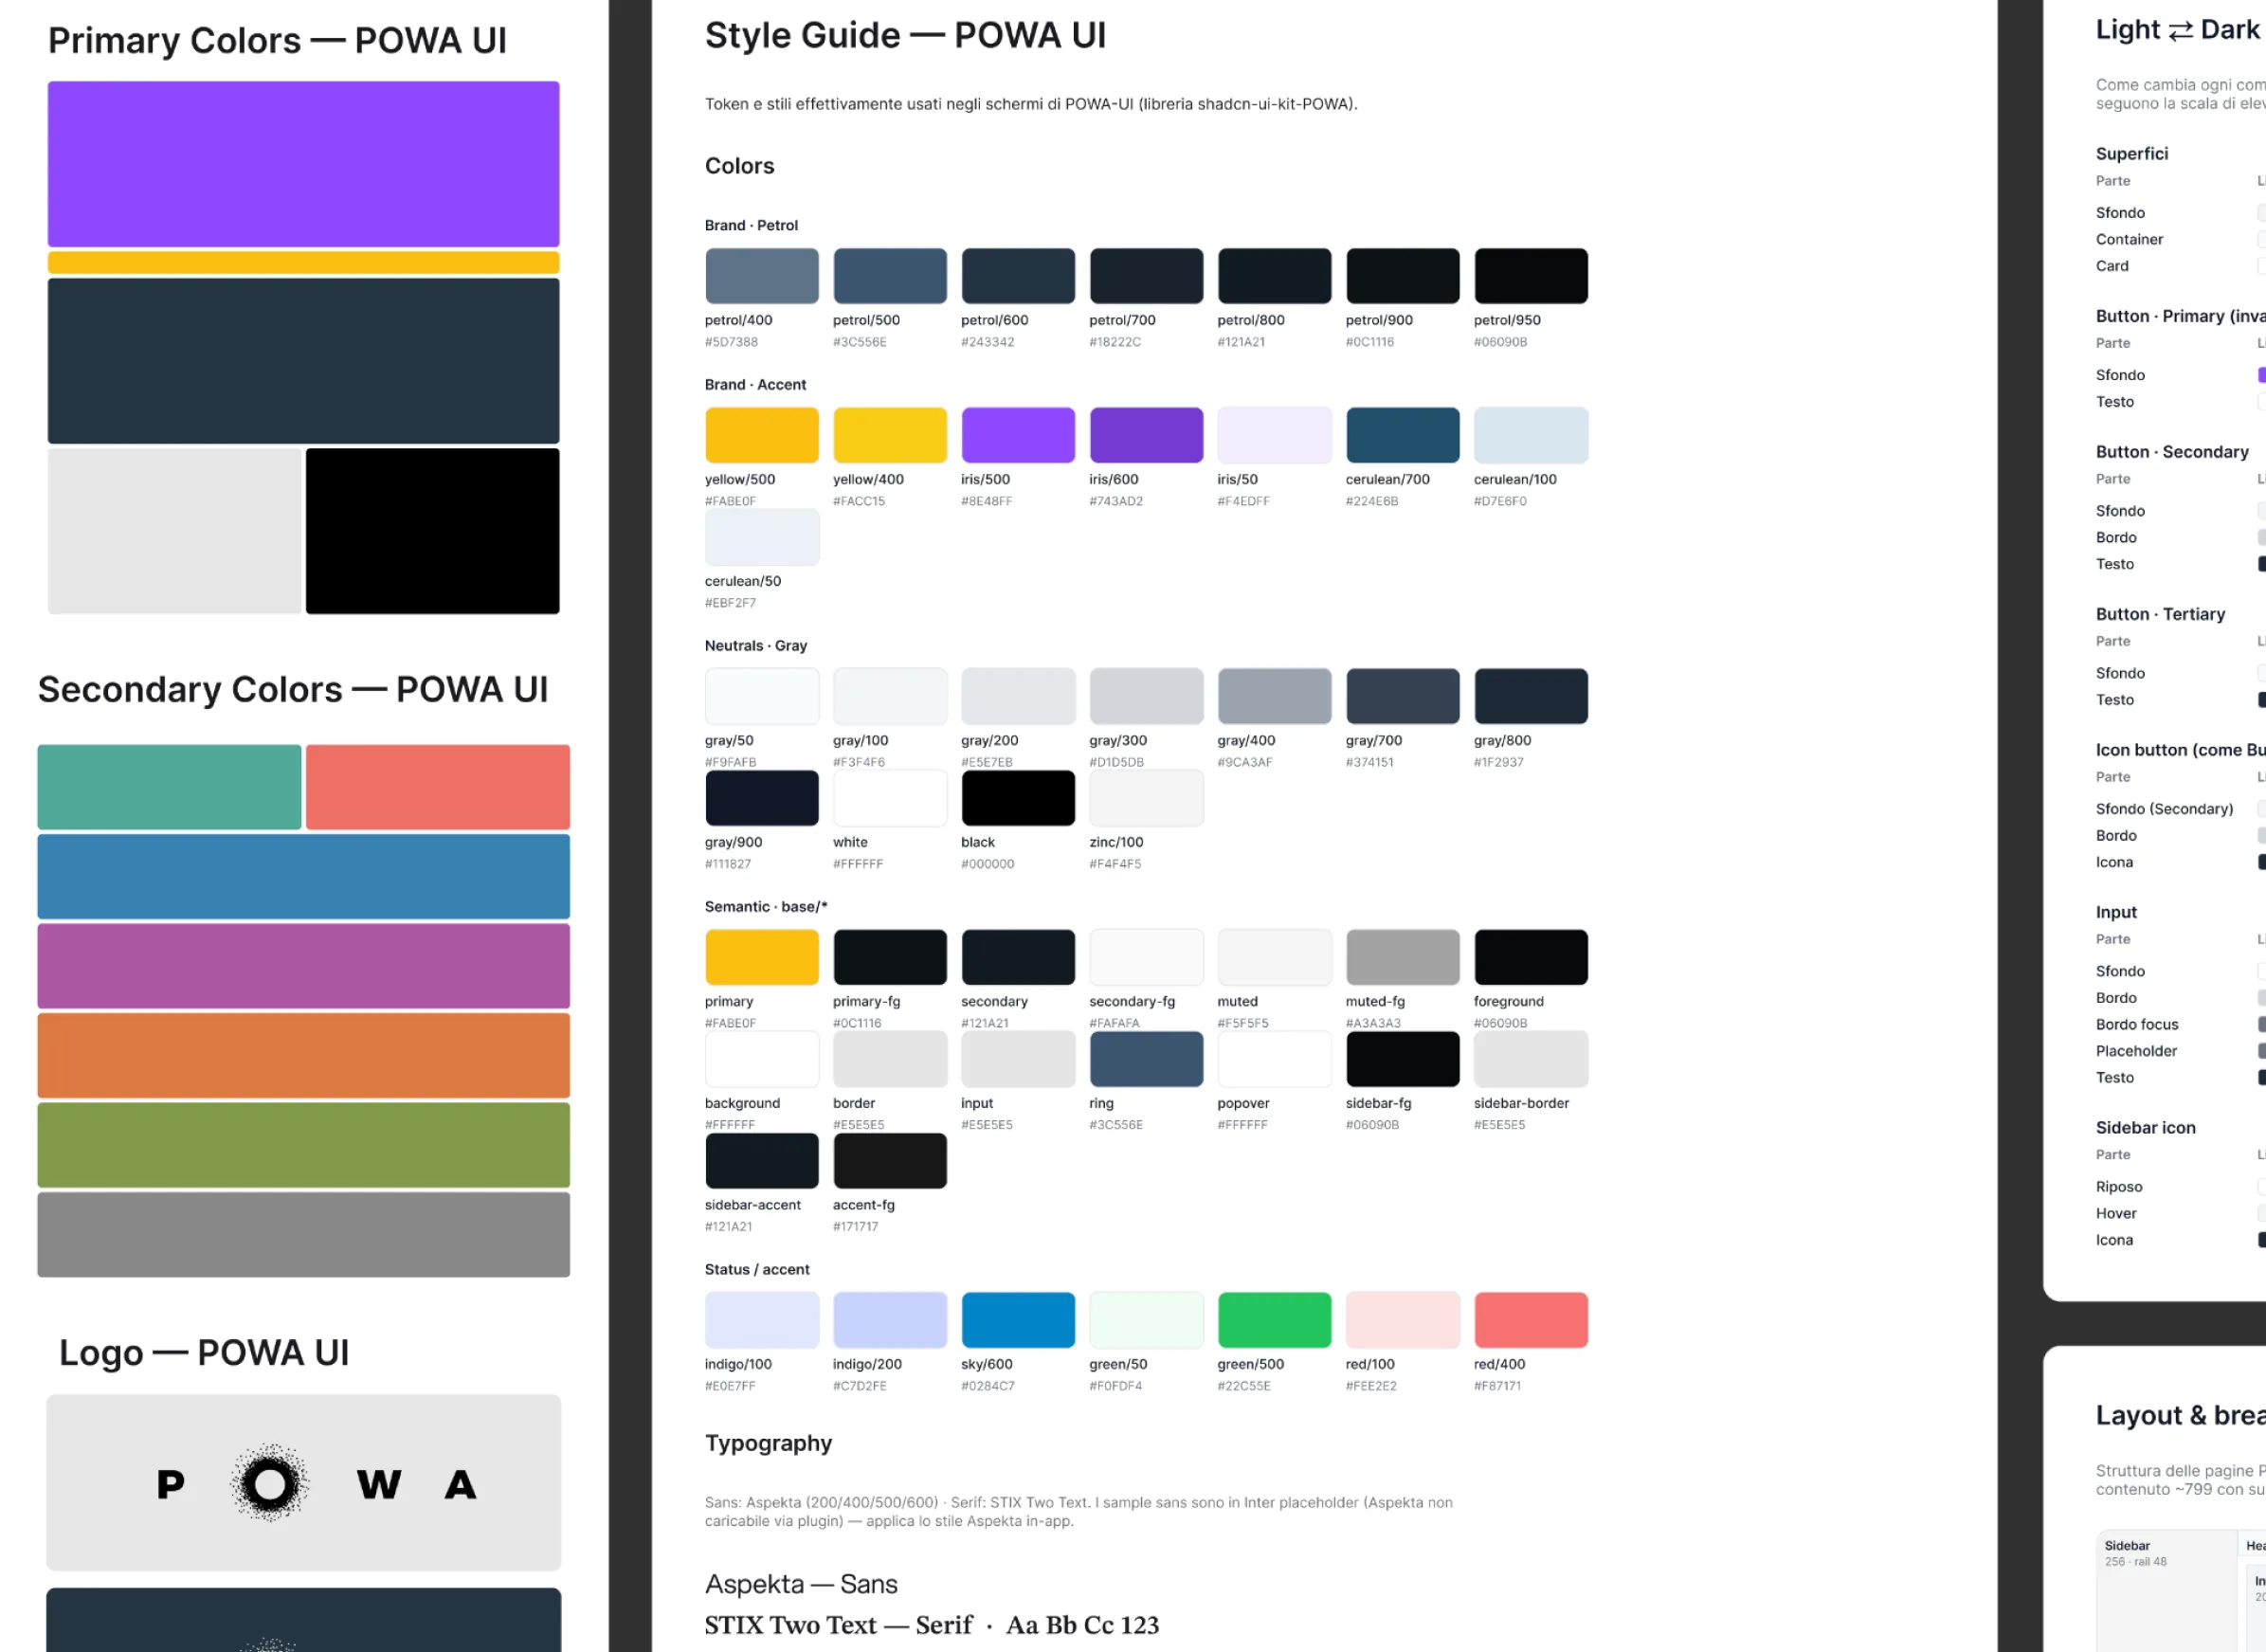2266x1652 pixels.
Task: Select the petrol/400 color swatch
Action: pyautogui.click(x=762, y=276)
